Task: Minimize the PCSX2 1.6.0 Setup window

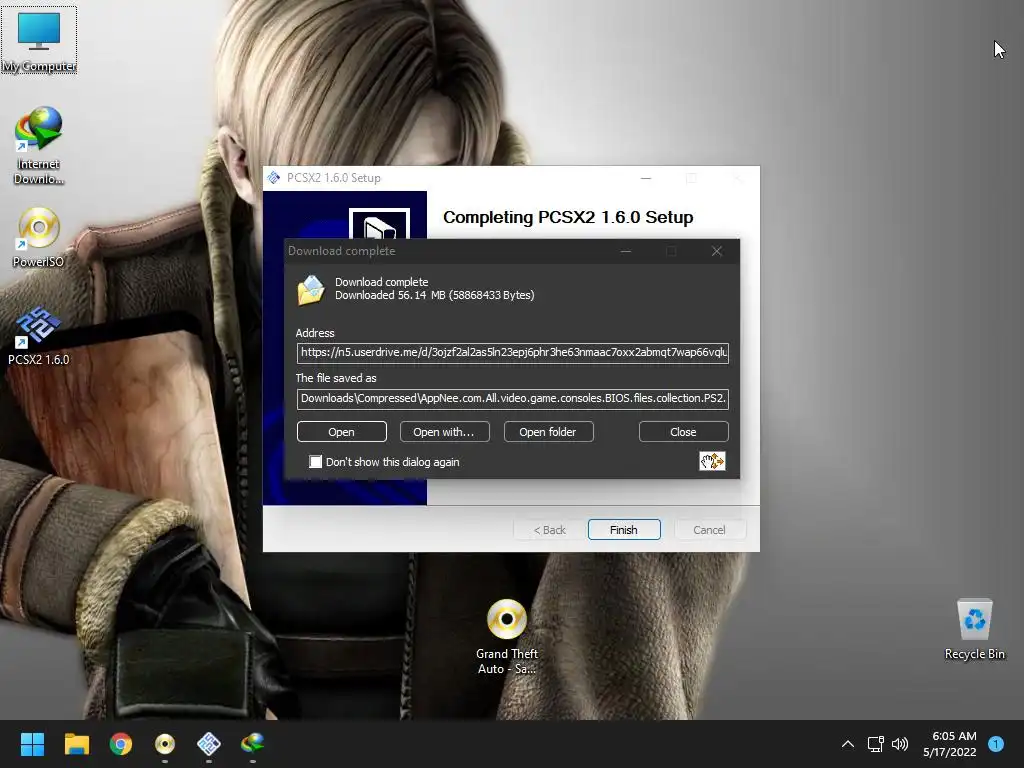Action: click(x=646, y=178)
